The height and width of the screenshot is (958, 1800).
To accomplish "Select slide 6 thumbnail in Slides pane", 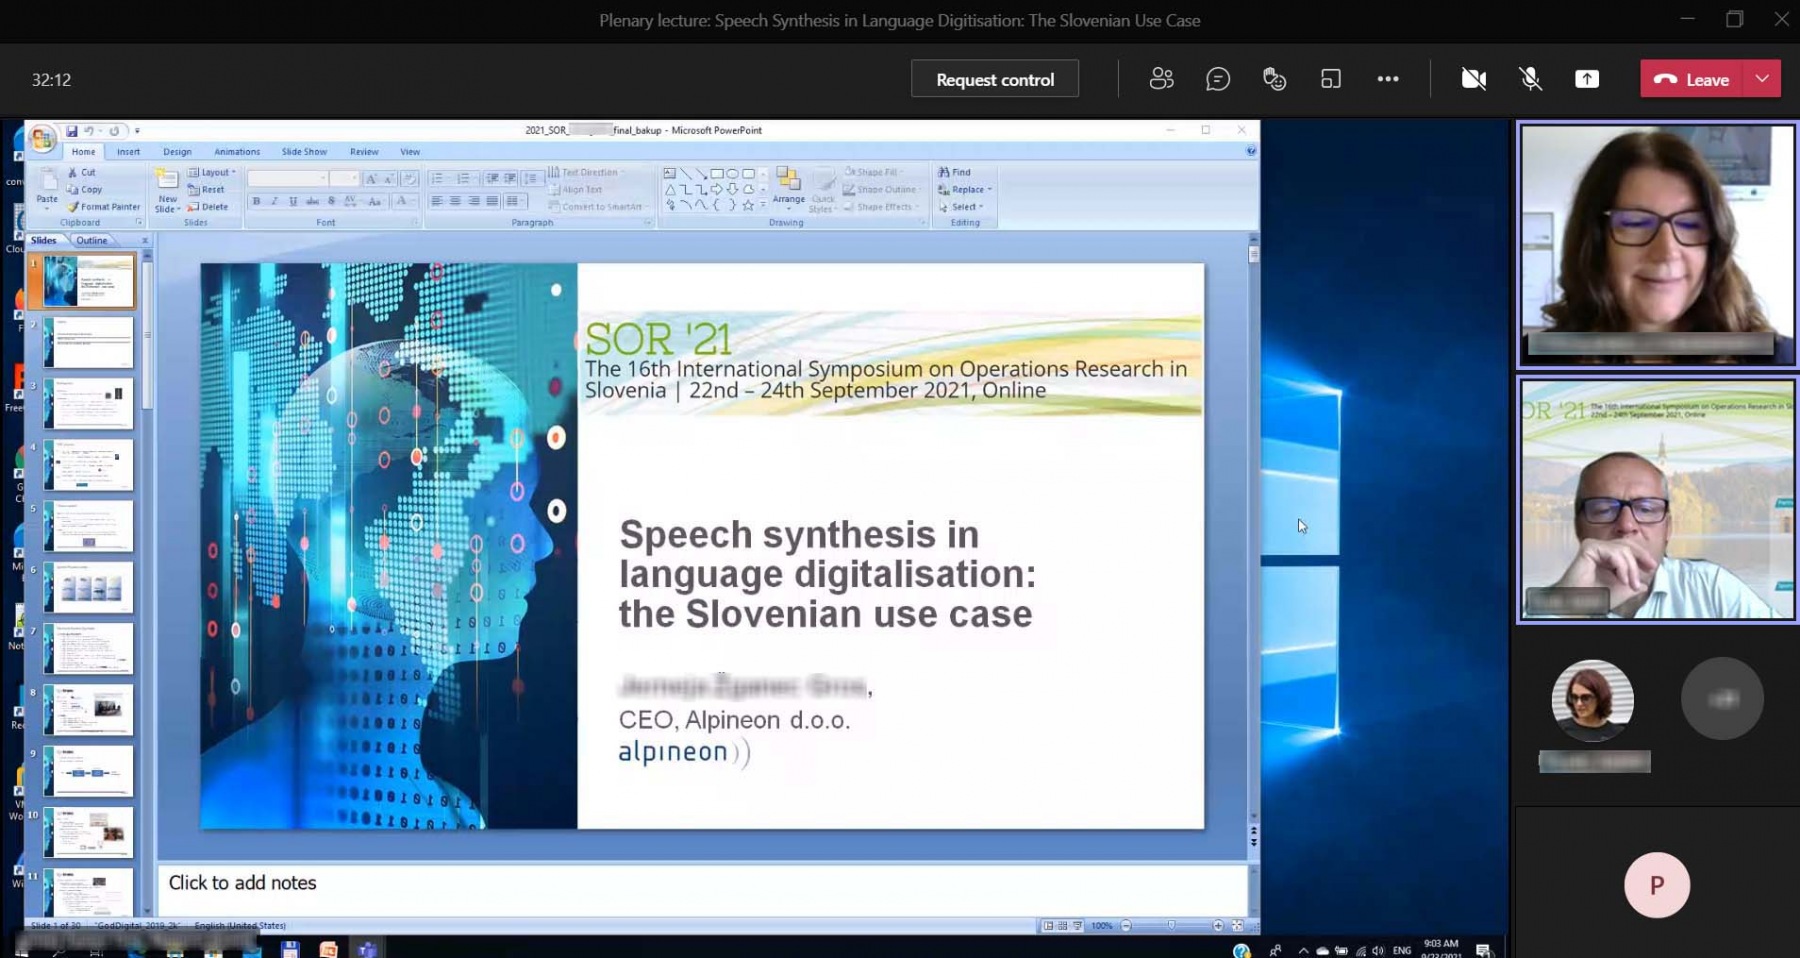I will click(89, 586).
